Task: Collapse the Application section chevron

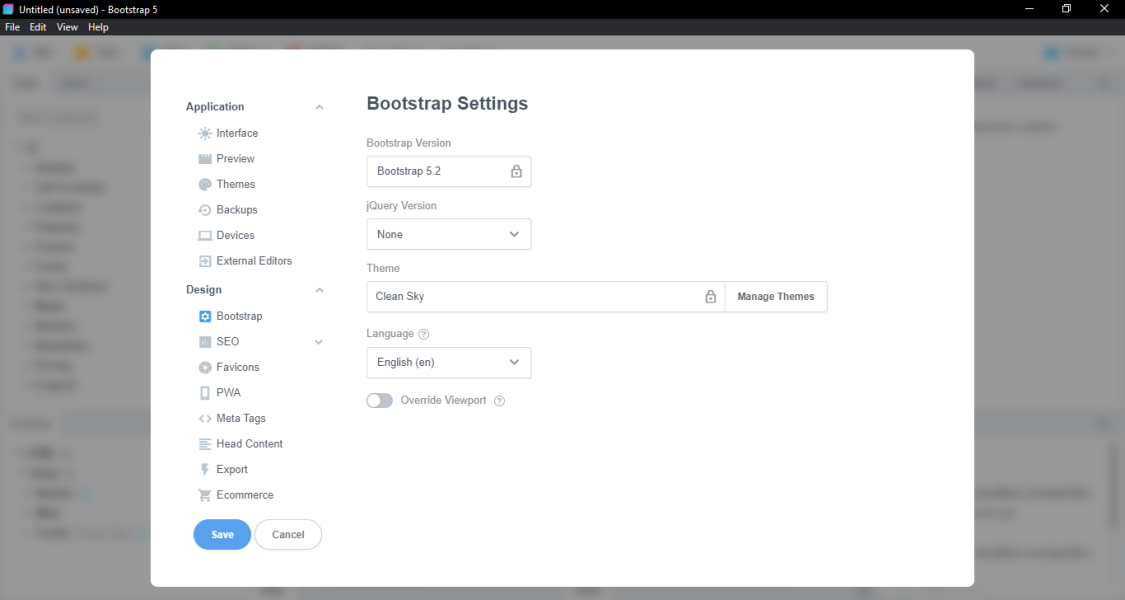Action: tap(319, 107)
